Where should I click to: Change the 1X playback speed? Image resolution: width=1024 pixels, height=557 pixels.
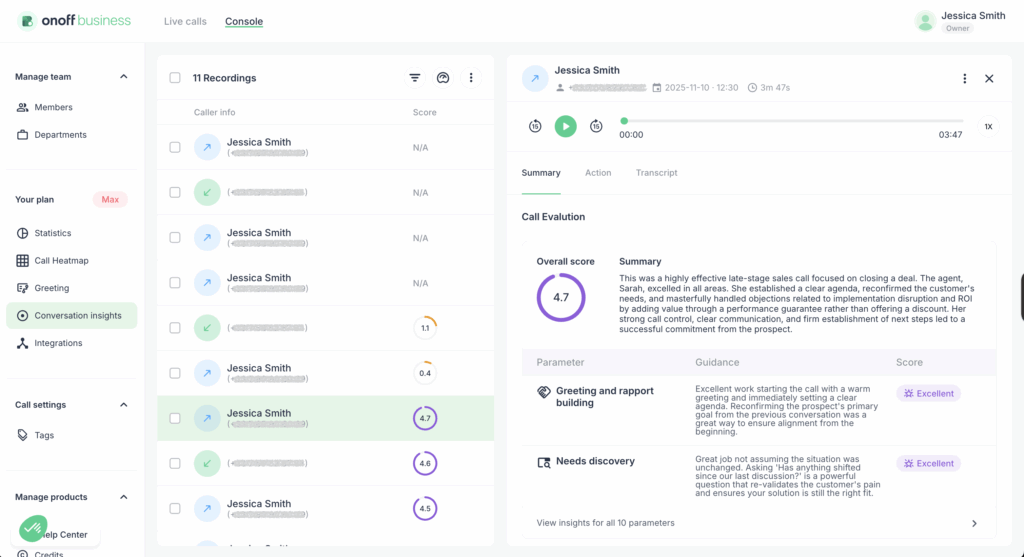[x=988, y=126]
